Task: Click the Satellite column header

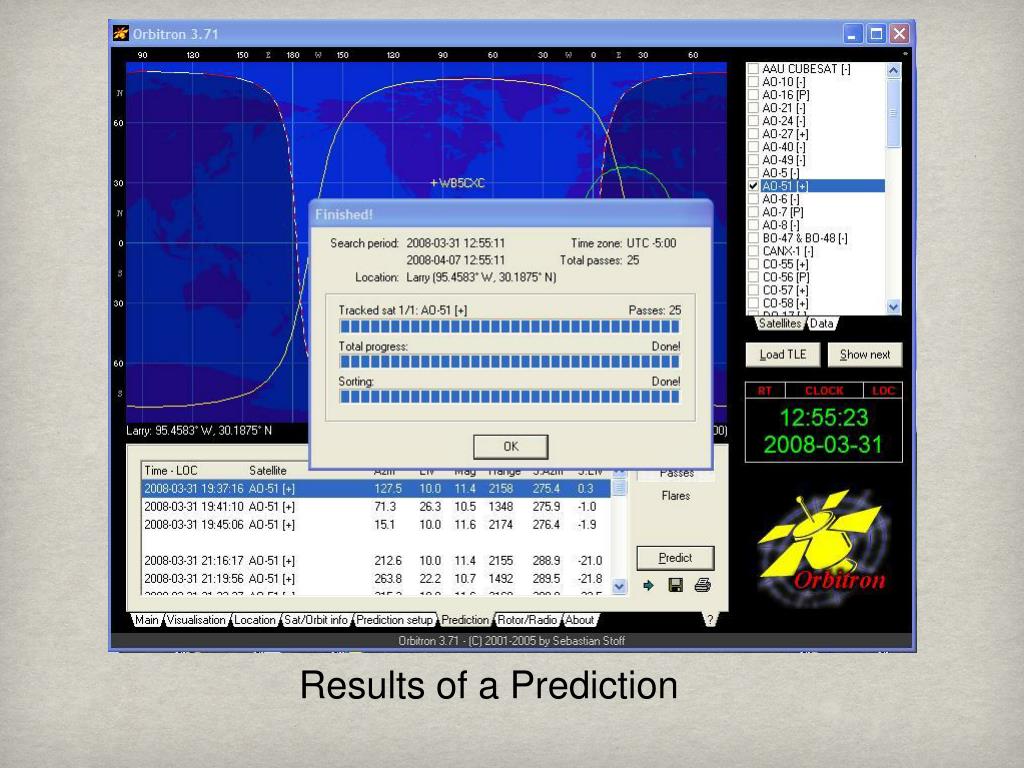Action: 268,471
